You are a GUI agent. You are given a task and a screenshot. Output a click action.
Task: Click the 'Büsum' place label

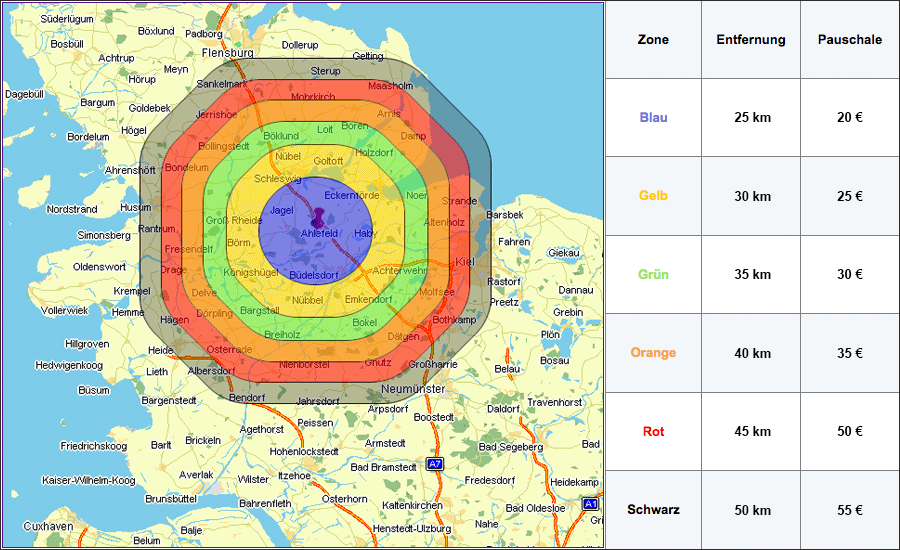[x=94, y=390]
